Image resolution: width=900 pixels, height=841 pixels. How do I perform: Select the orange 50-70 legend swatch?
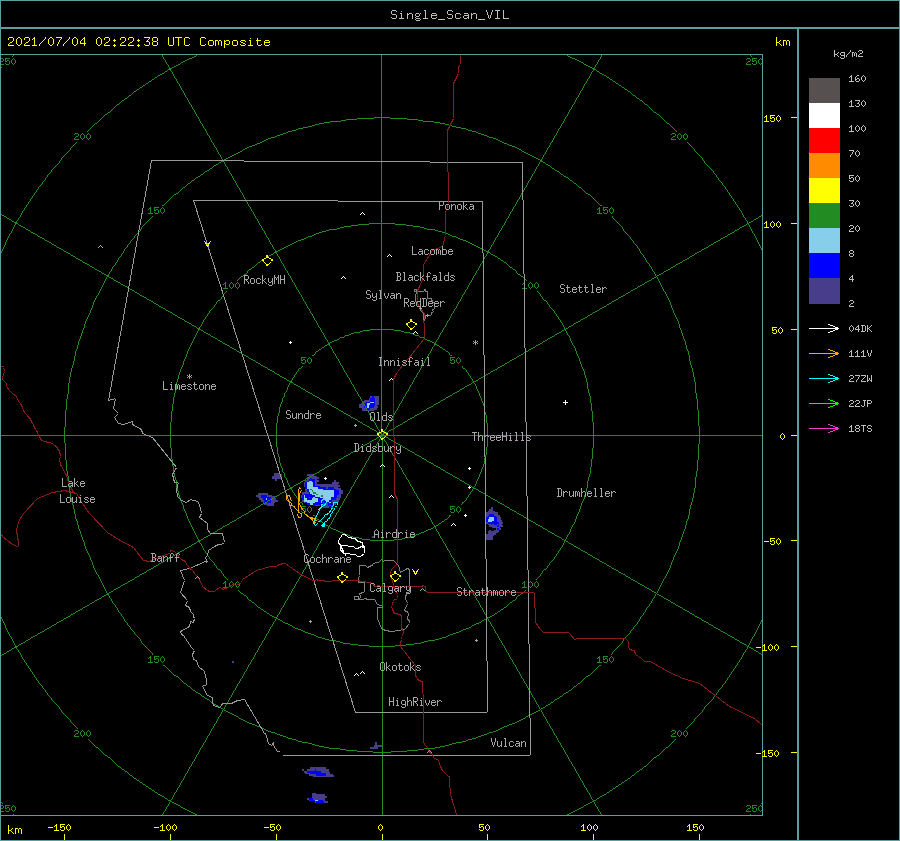[x=824, y=166]
